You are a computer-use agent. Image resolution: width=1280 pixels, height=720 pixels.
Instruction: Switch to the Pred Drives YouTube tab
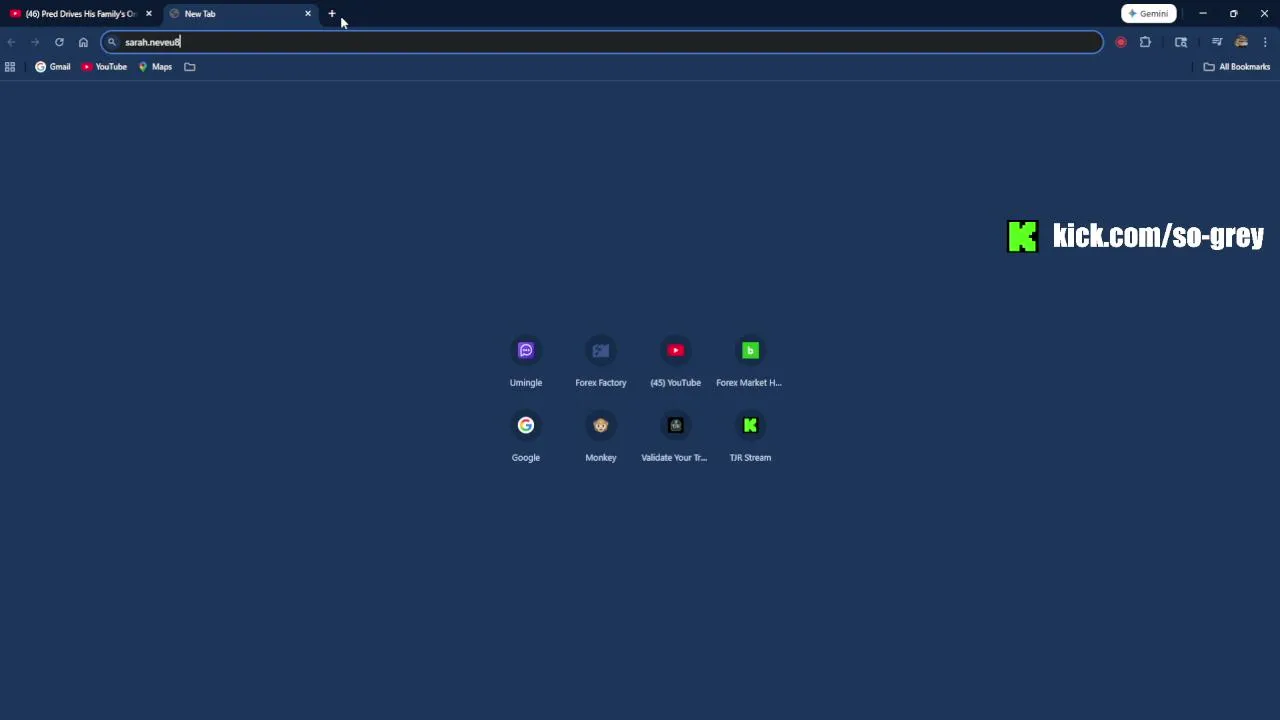(x=80, y=14)
